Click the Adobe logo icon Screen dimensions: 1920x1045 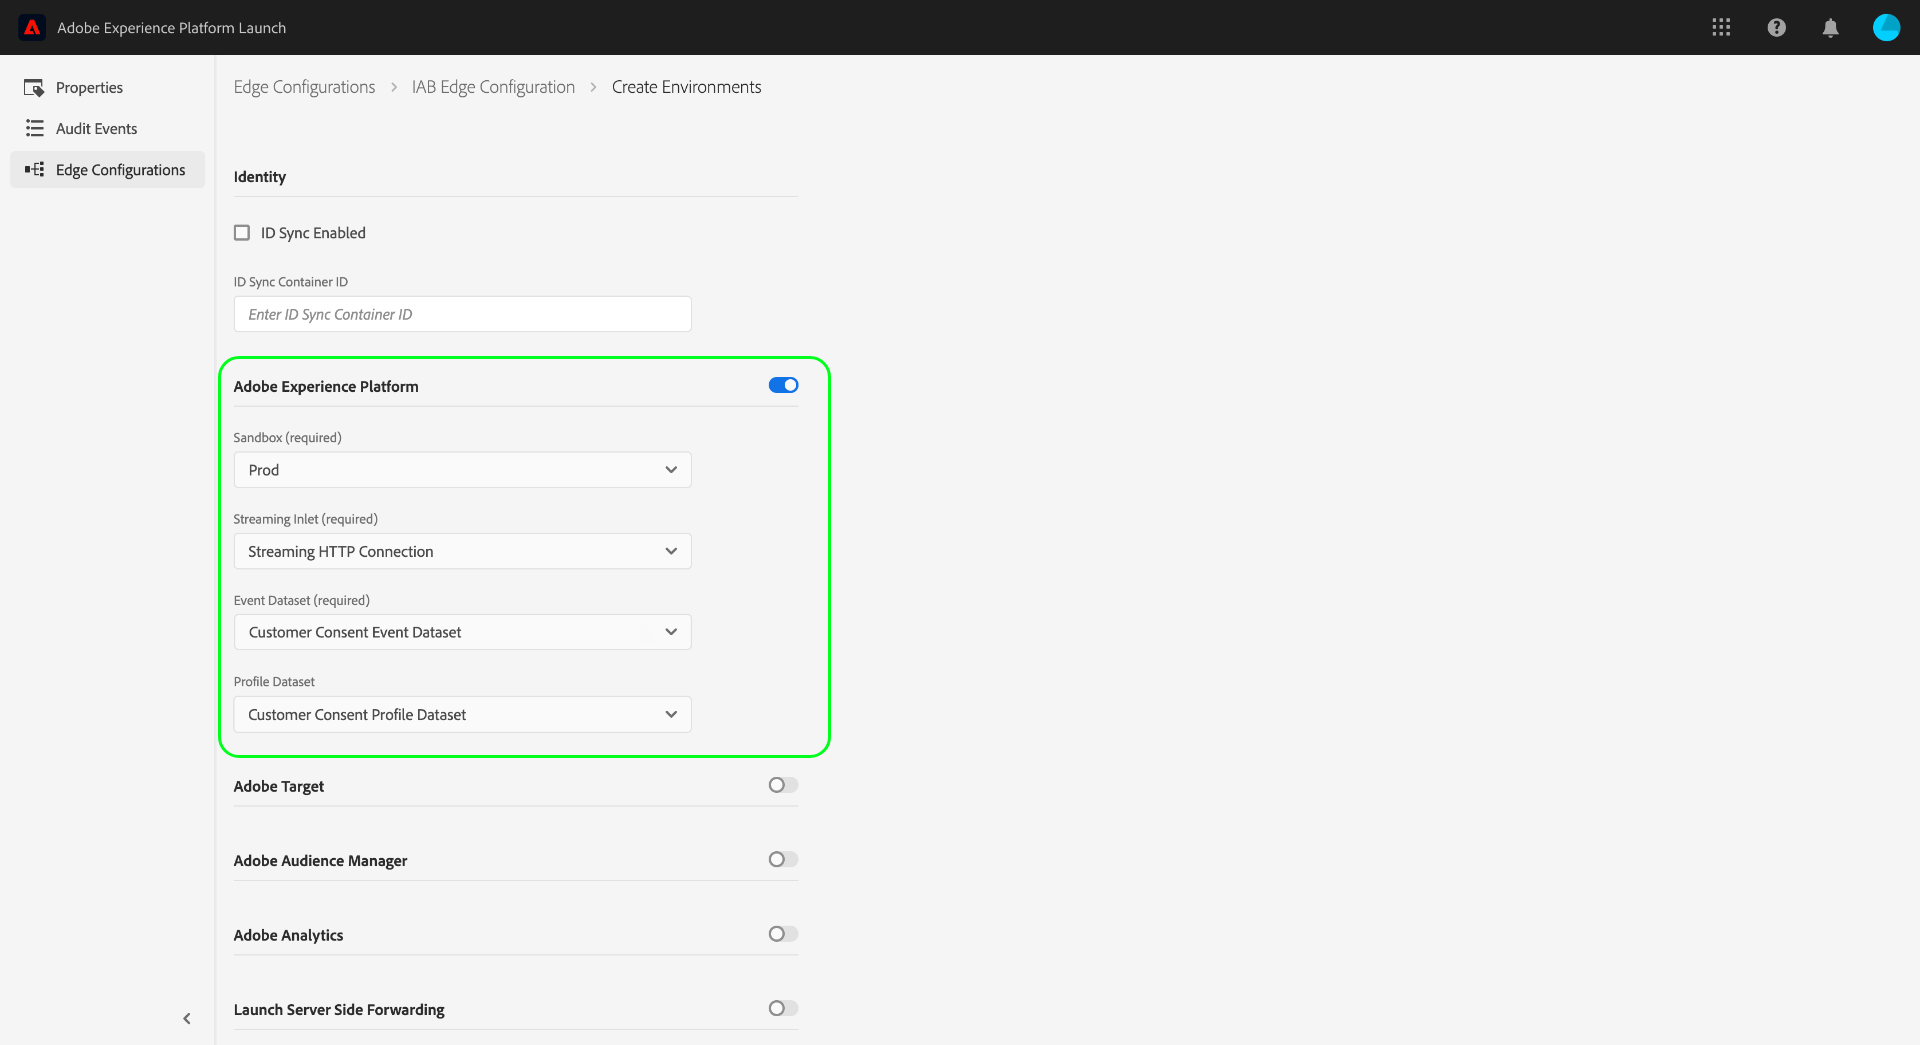(x=32, y=27)
